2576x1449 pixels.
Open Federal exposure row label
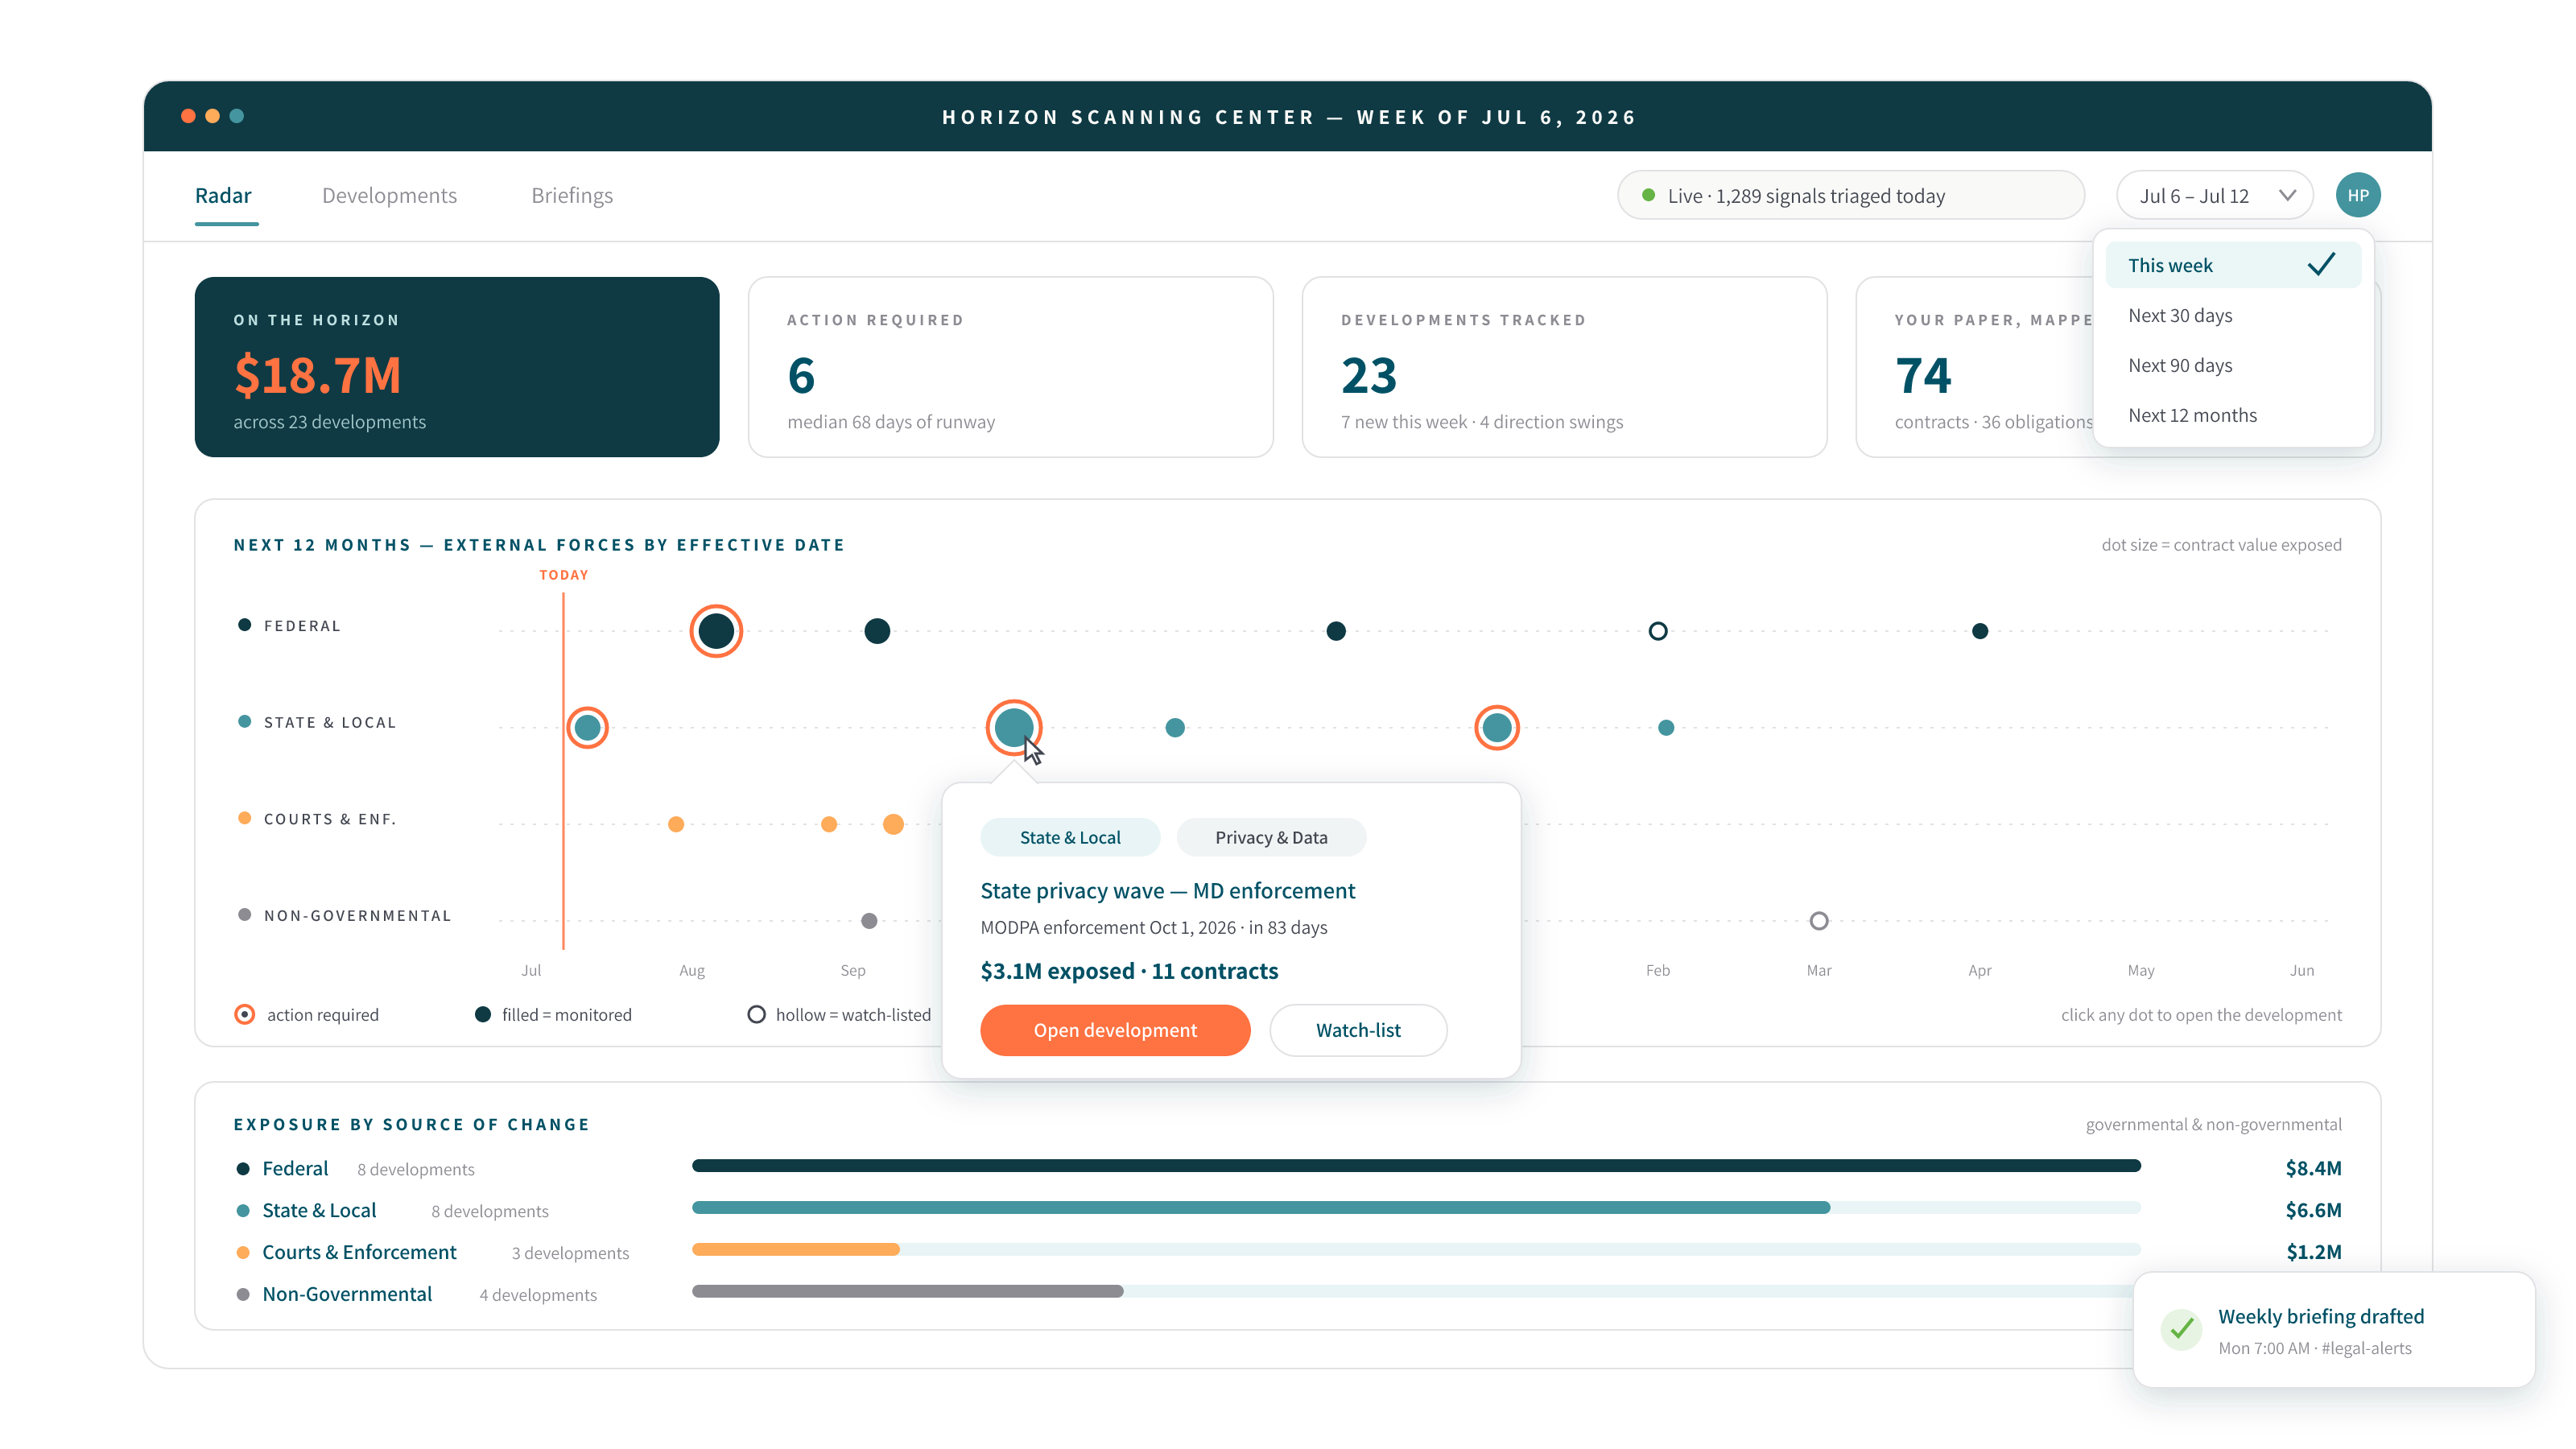[x=295, y=1168]
